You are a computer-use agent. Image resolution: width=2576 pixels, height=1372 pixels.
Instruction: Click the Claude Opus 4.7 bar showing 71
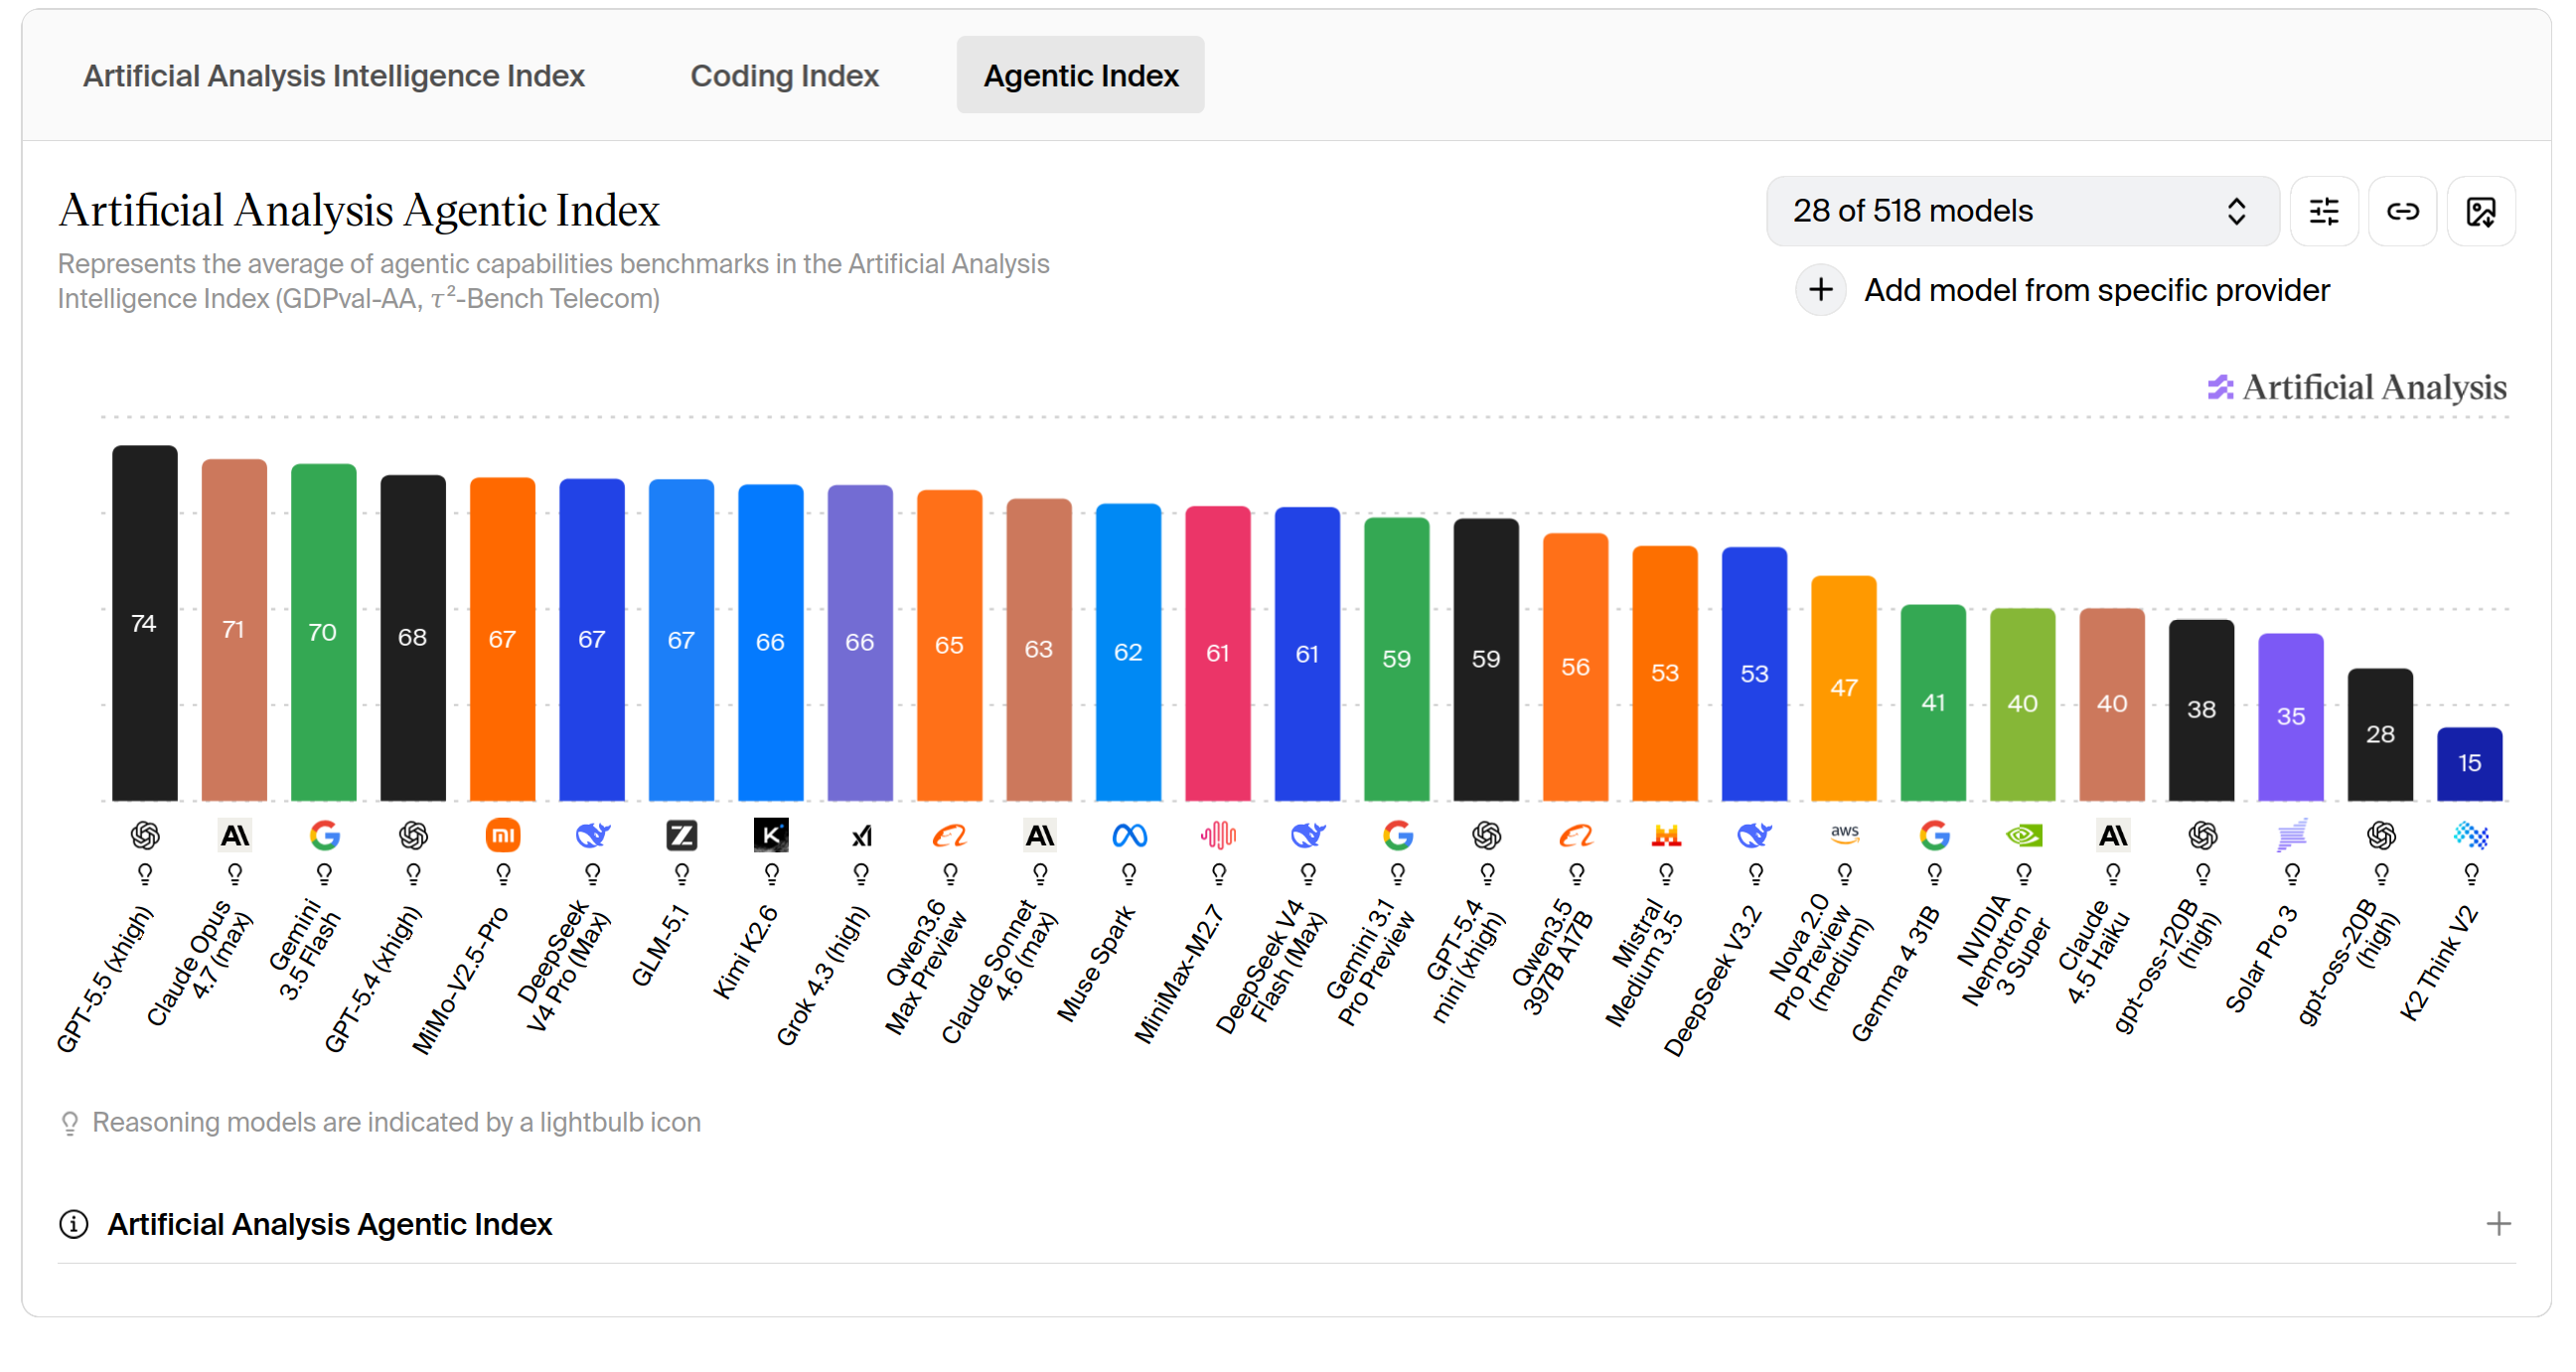pyautogui.click(x=234, y=630)
